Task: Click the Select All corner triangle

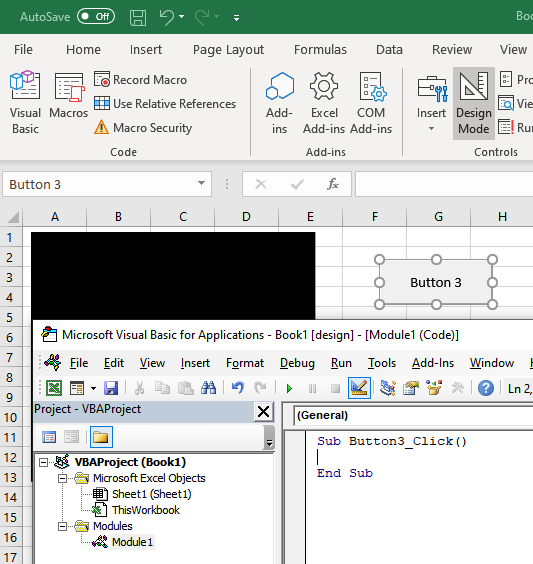Action: (13, 217)
